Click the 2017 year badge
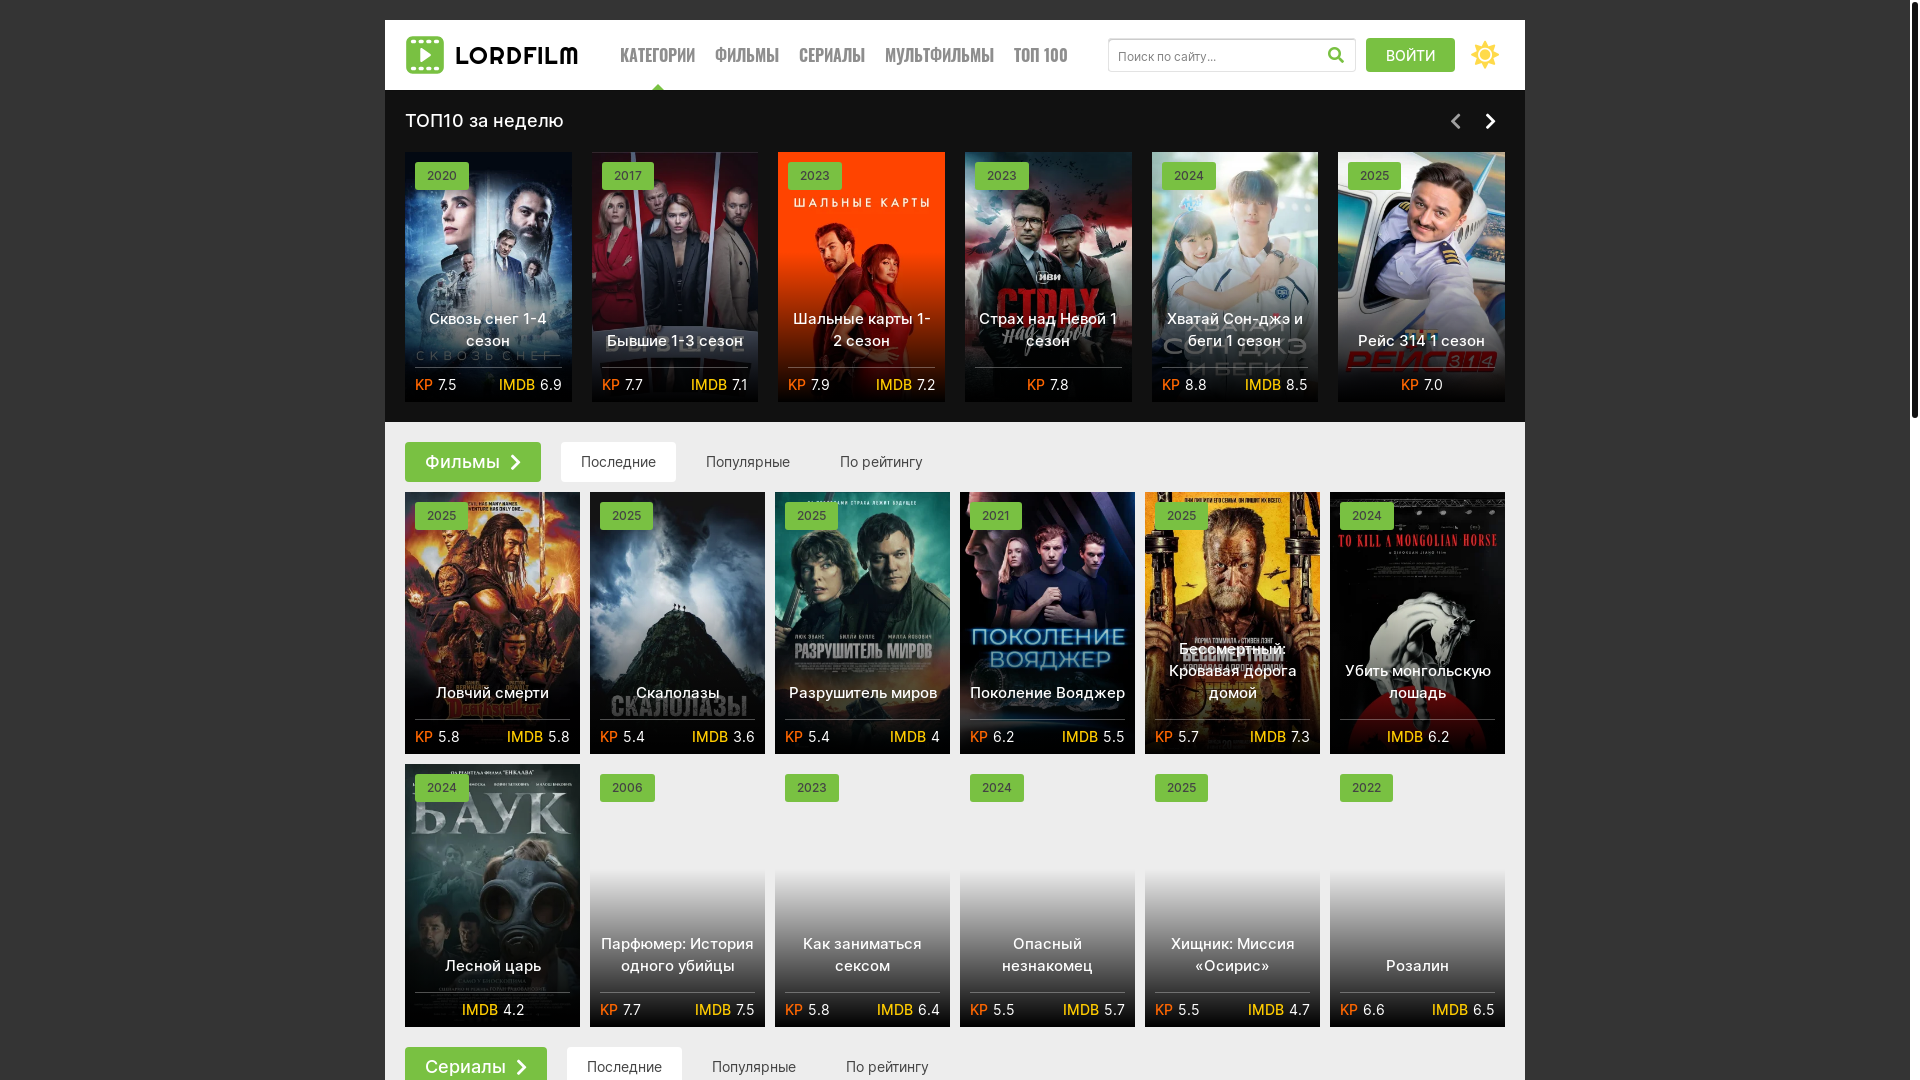This screenshot has width=1920, height=1080. (627, 176)
